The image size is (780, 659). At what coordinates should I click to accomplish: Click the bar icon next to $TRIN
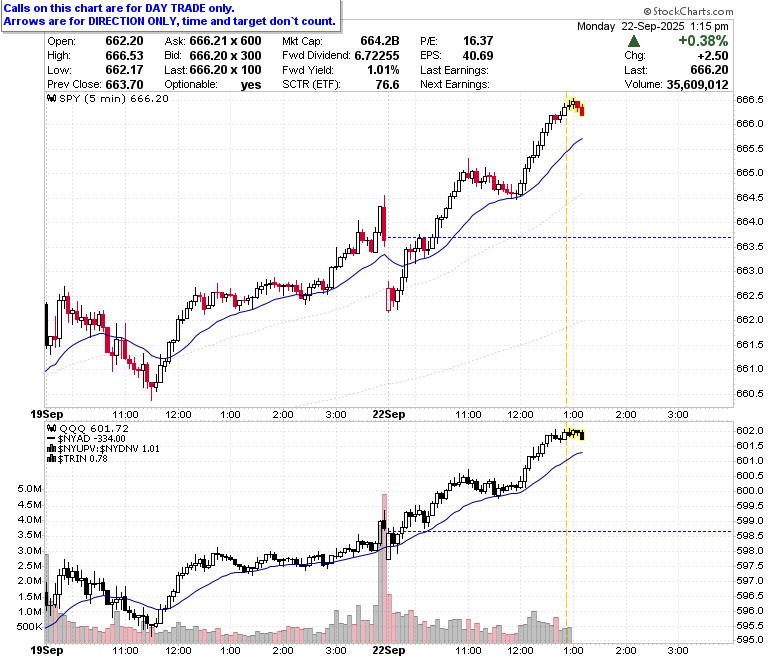point(51,459)
